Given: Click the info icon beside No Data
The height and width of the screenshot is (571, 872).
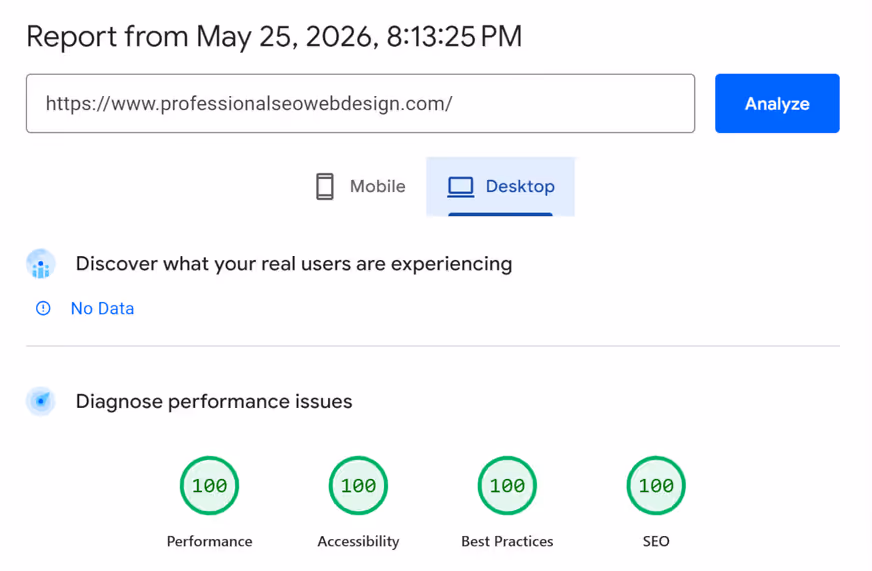Looking at the screenshot, I should pos(43,308).
